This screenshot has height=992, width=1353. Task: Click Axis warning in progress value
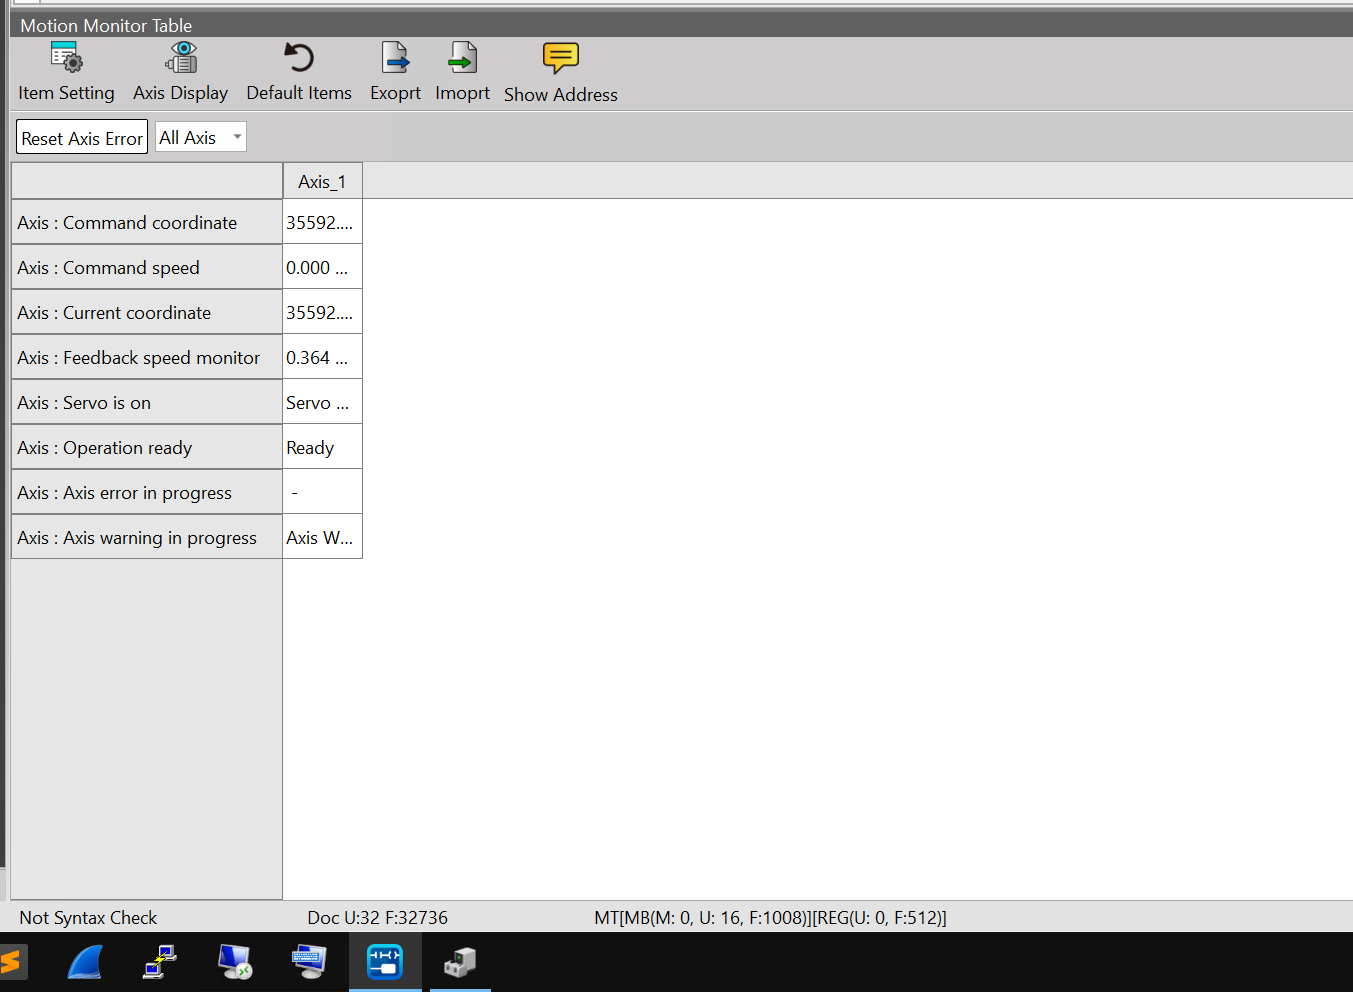pyautogui.click(x=322, y=538)
